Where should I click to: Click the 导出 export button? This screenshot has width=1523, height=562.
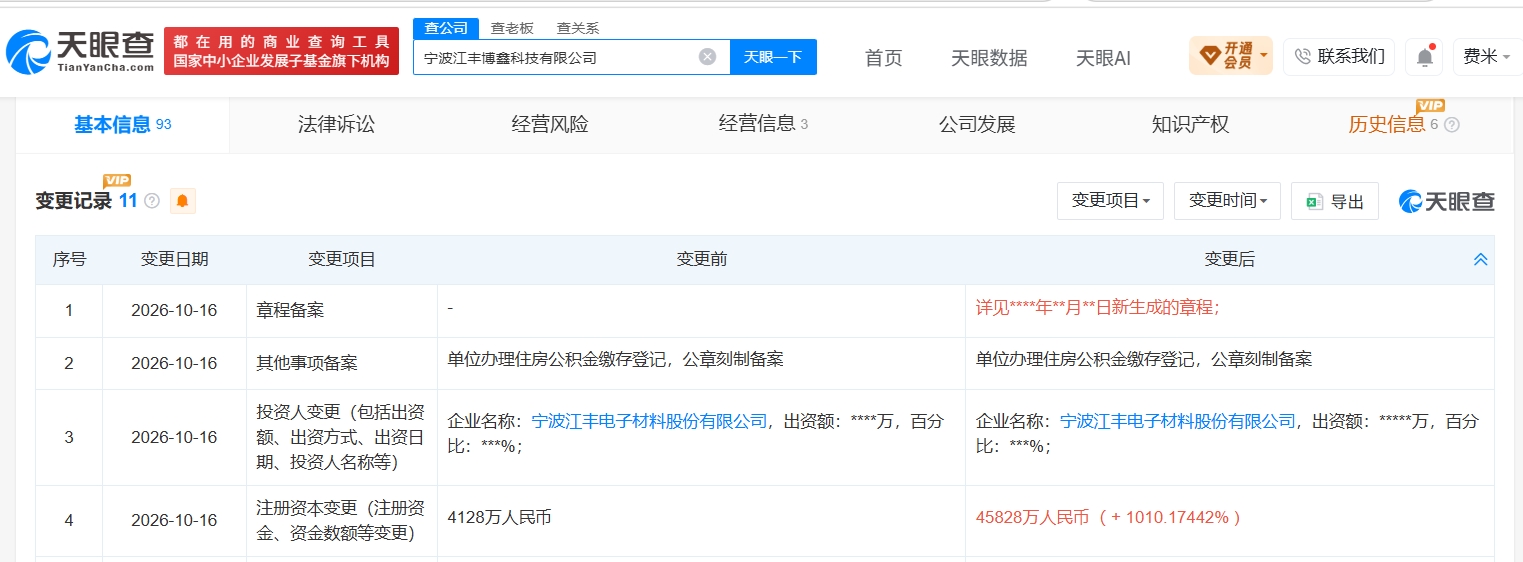(1335, 201)
